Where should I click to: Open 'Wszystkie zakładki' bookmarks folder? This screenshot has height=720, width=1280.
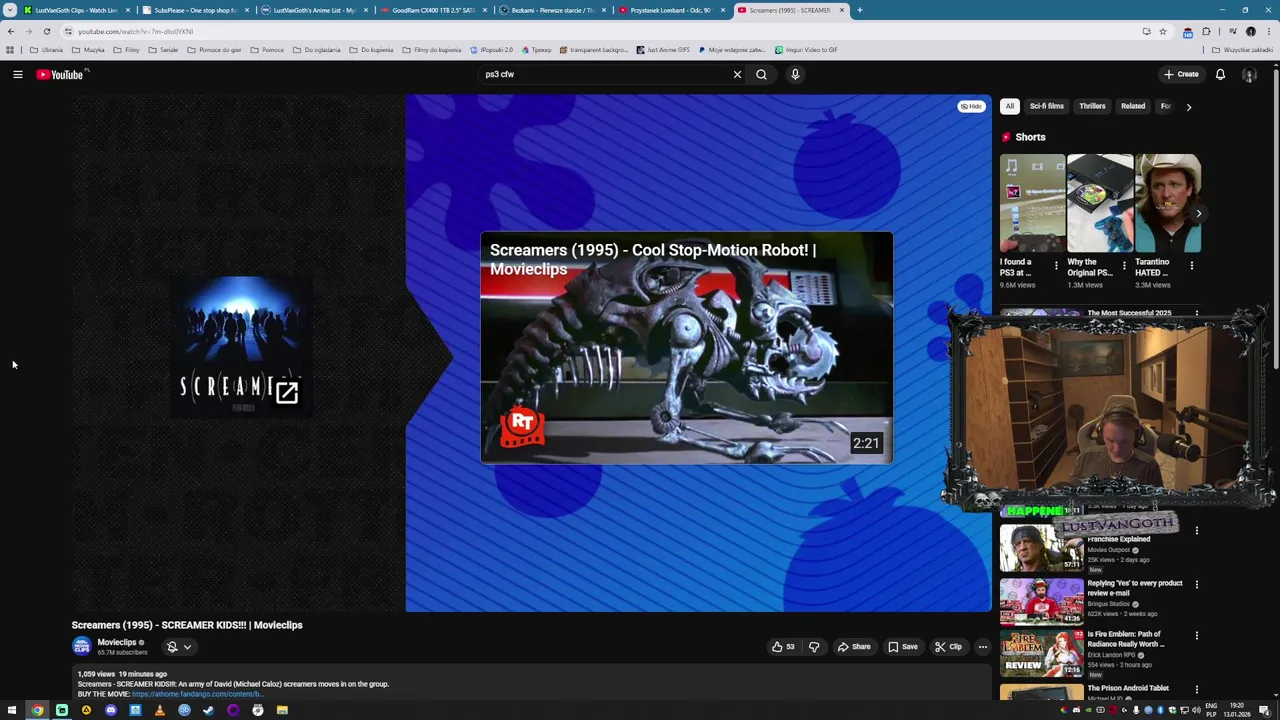(x=1243, y=50)
